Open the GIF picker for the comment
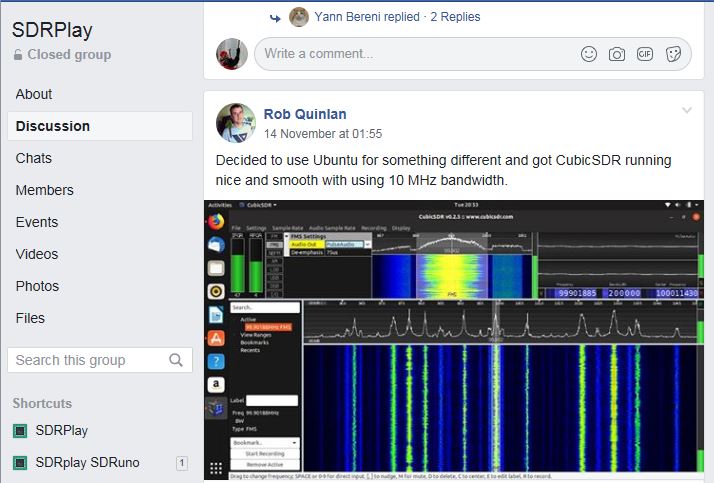This screenshot has height=483, width=714. click(x=645, y=54)
